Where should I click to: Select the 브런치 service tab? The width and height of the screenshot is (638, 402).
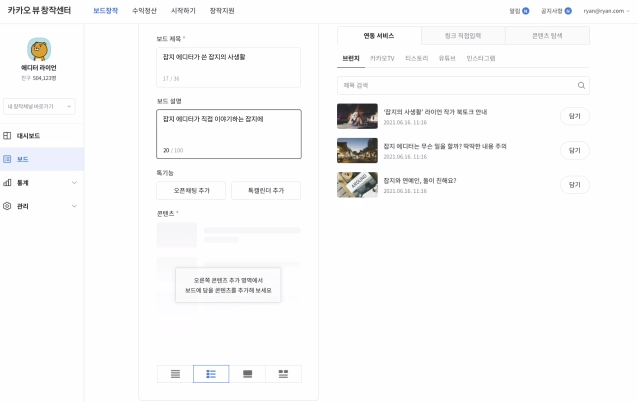(351, 59)
